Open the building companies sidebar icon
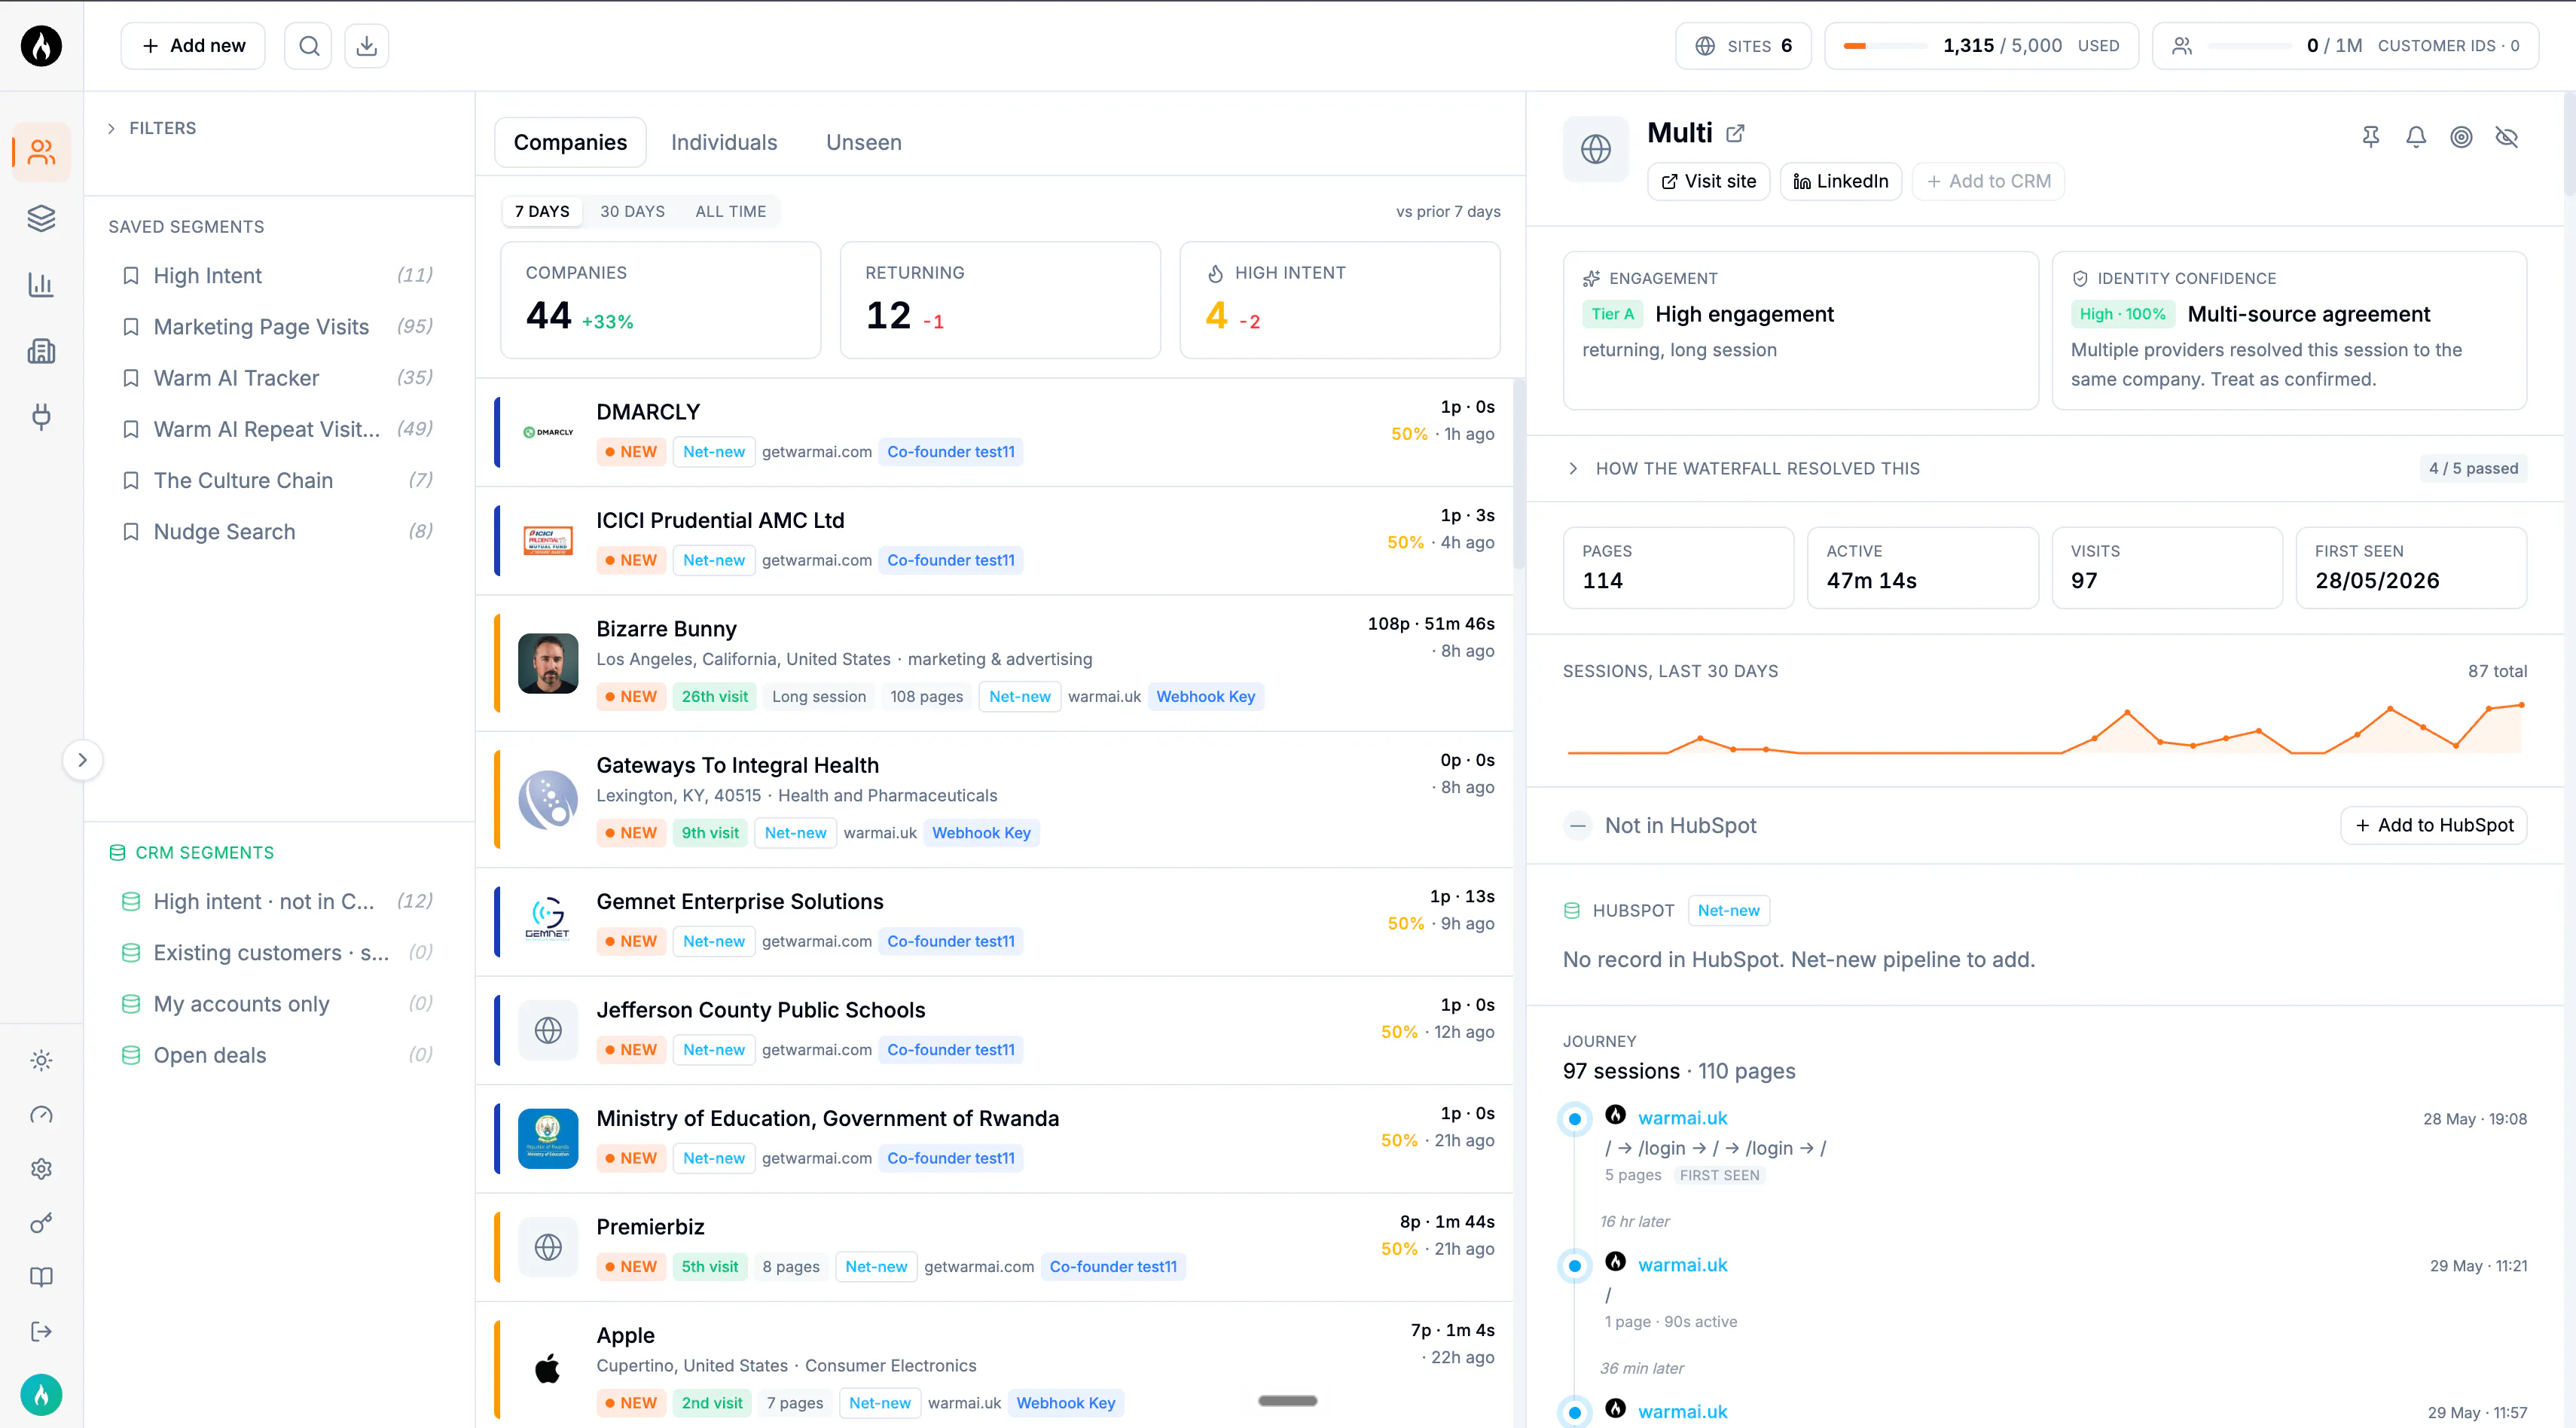This screenshot has width=2576, height=1428. [41, 351]
